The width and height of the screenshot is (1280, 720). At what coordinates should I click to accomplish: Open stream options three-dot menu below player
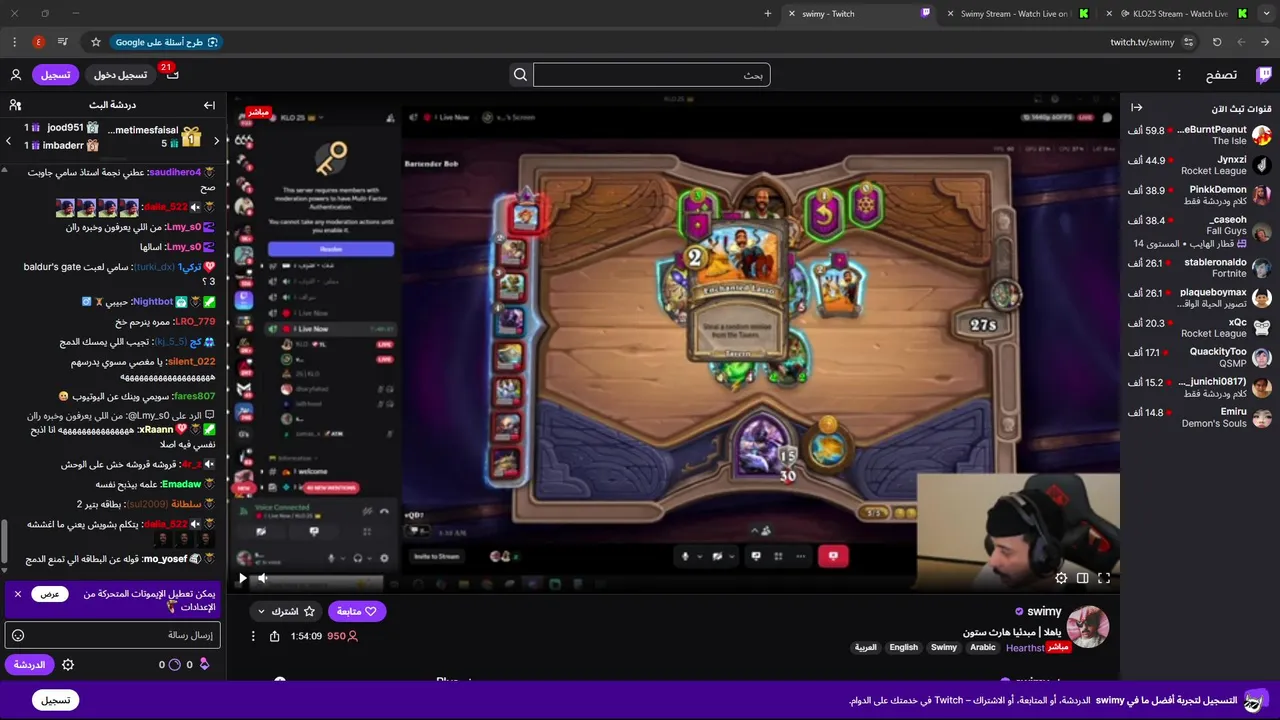pos(253,636)
